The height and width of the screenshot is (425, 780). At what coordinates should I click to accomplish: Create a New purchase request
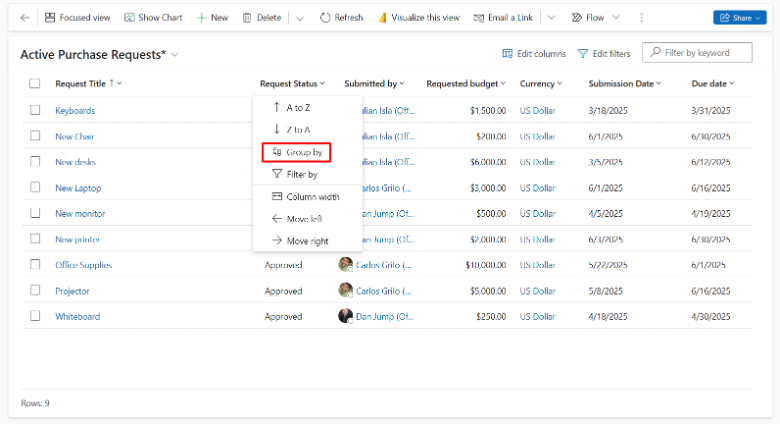pos(212,18)
